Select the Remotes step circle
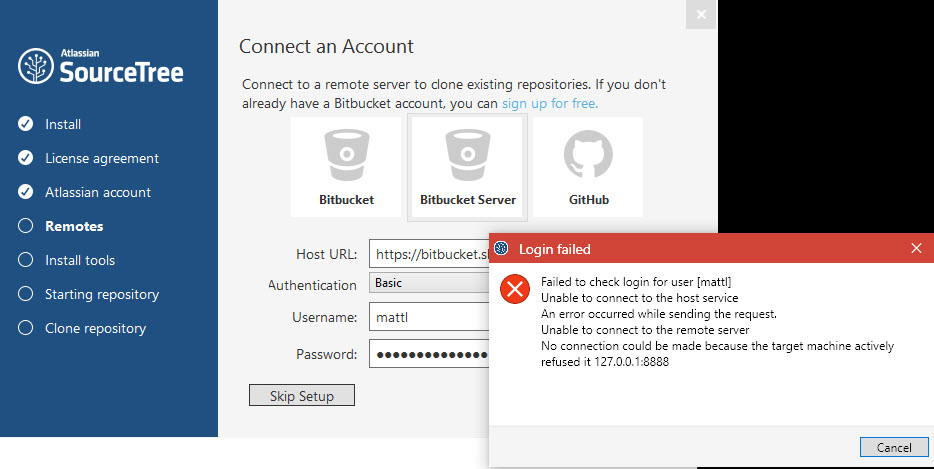The height and width of the screenshot is (469, 934). tap(26, 226)
